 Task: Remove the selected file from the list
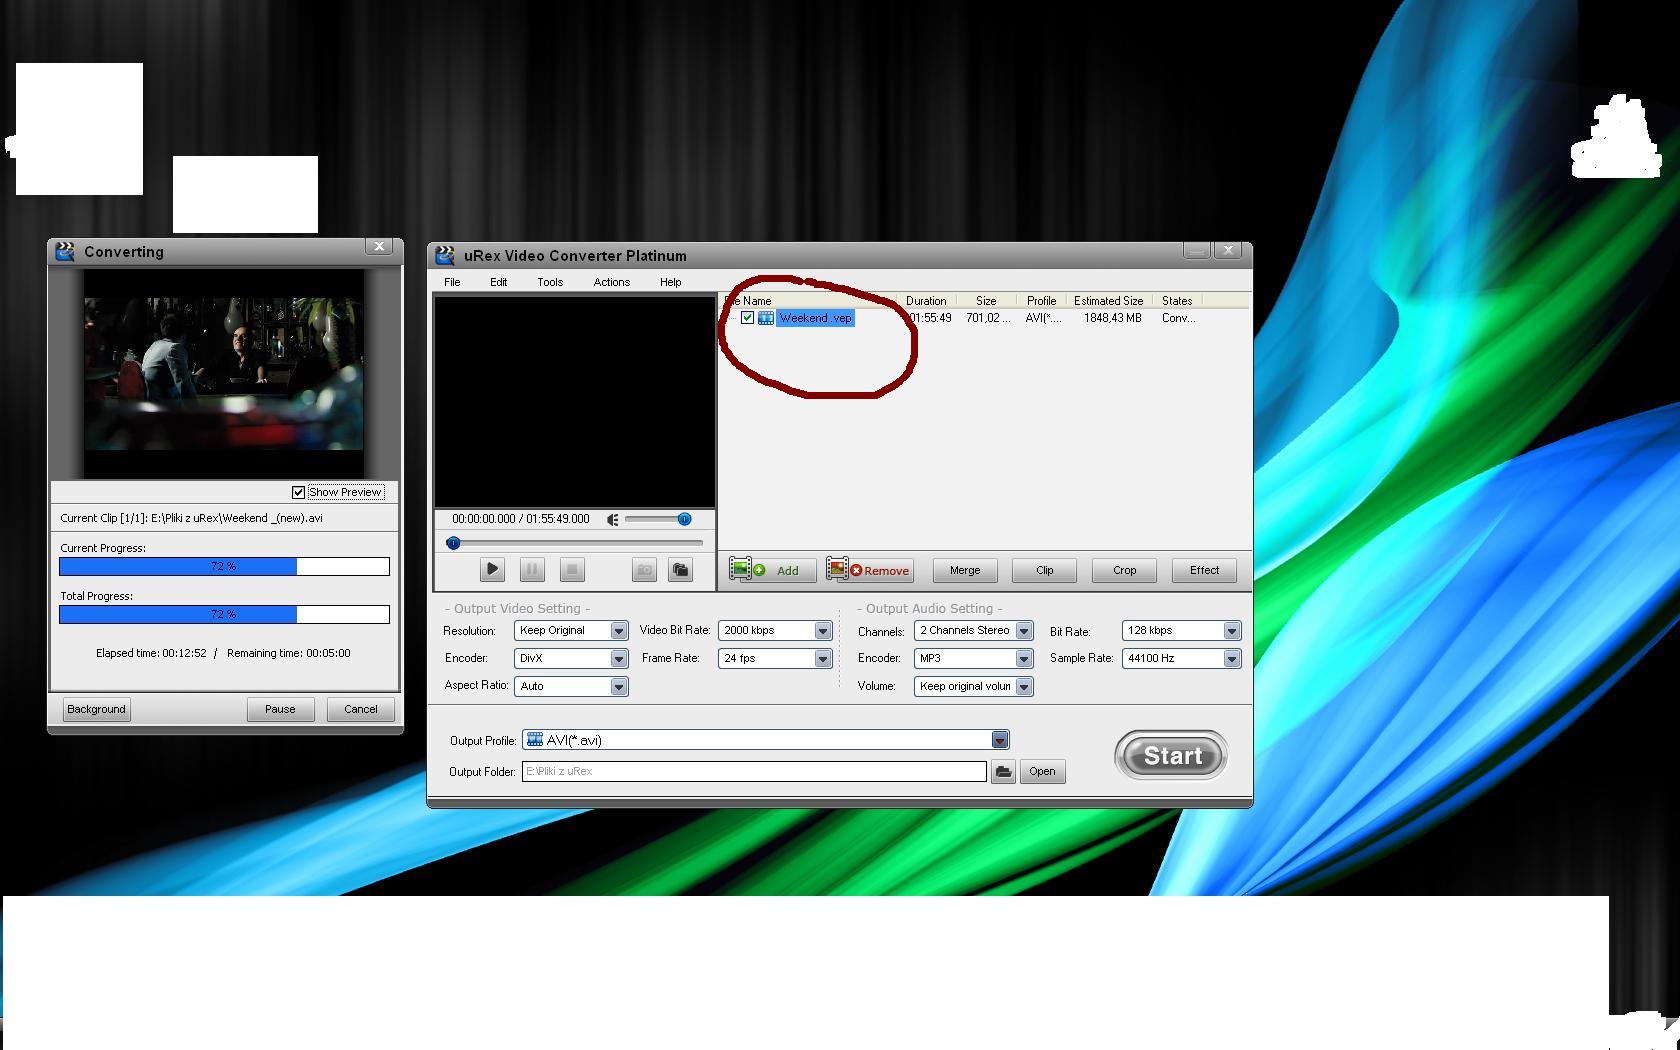(x=869, y=570)
